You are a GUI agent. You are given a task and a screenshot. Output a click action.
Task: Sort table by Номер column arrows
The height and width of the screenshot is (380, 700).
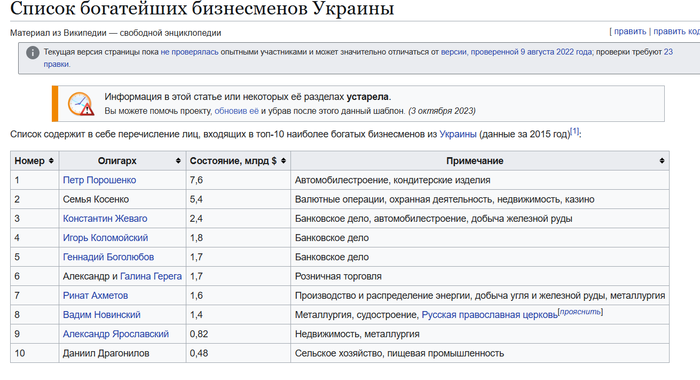[x=51, y=161]
